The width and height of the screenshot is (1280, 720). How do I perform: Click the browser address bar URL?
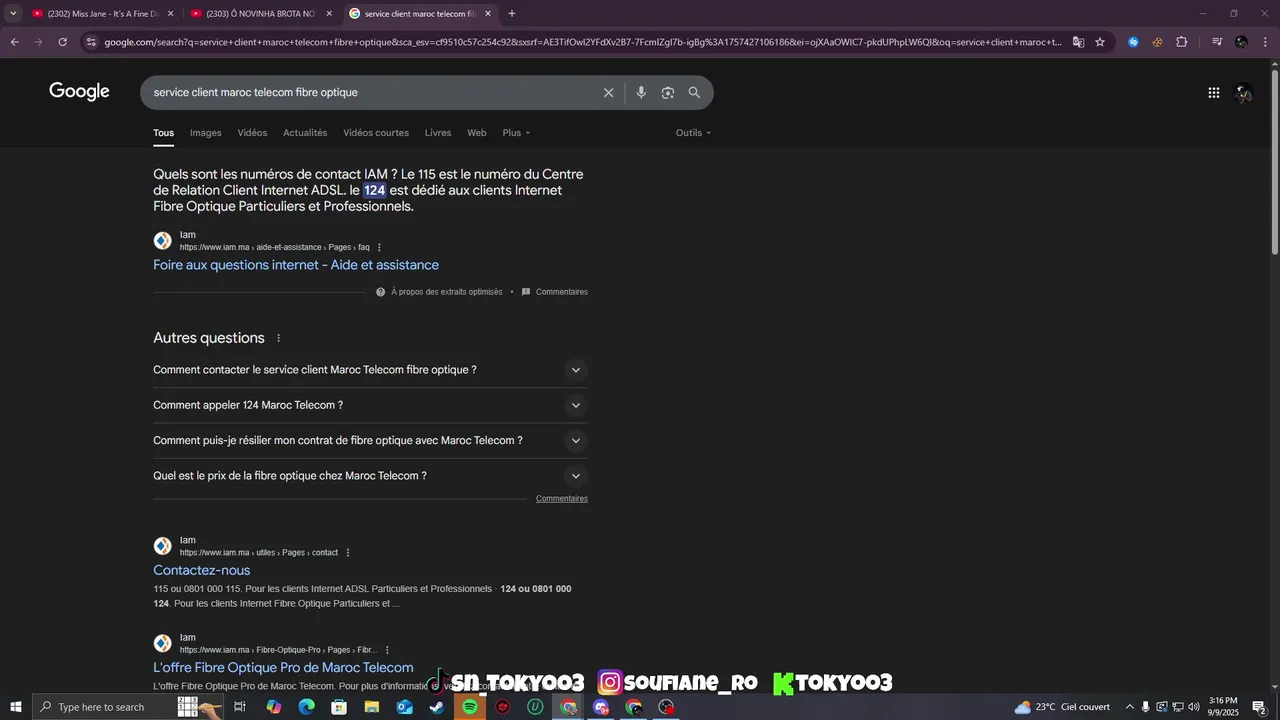point(582,42)
